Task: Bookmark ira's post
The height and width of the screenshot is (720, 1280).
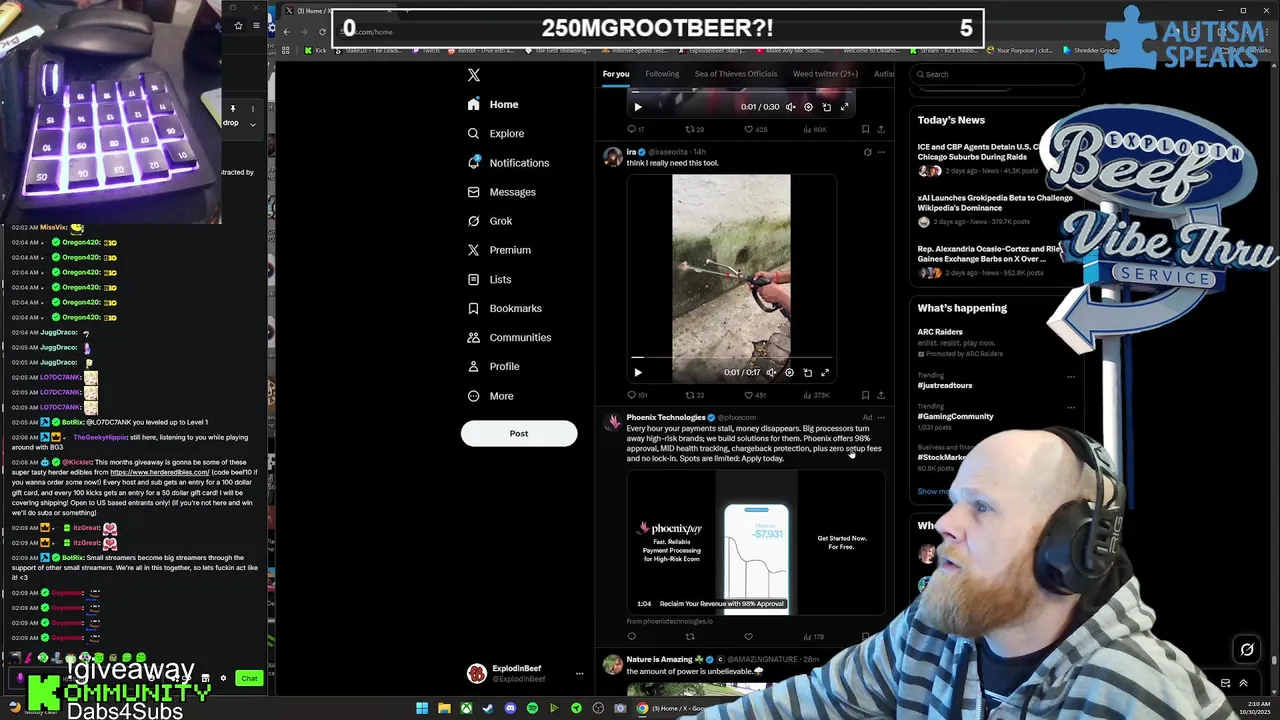Action: [x=865, y=395]
